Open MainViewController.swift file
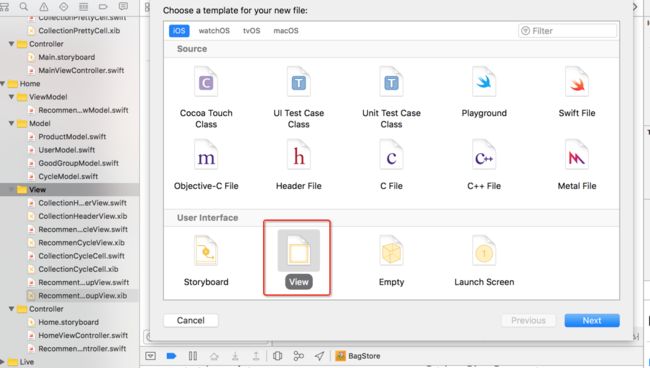Viewport: 650px width, 368px height. click(81, 70)
